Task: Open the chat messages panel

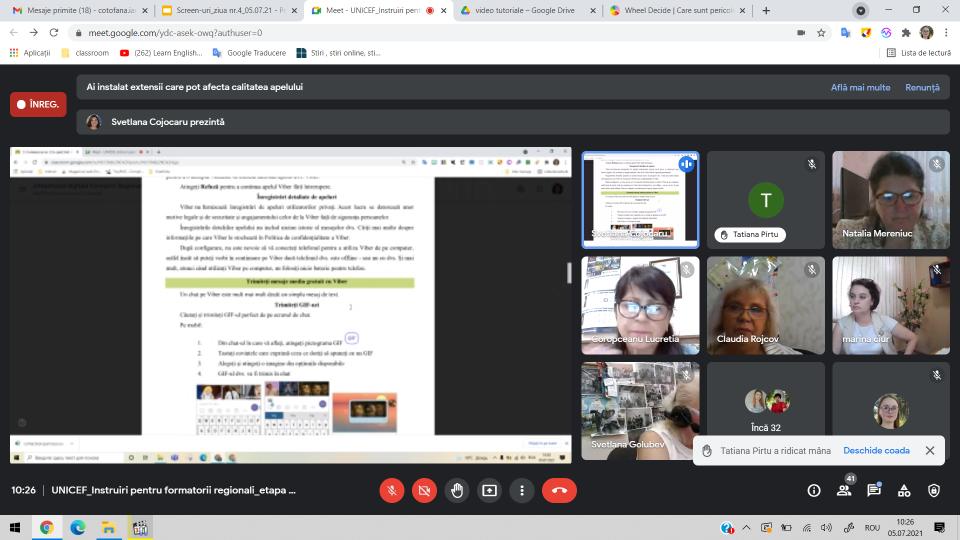Action: 874,490
